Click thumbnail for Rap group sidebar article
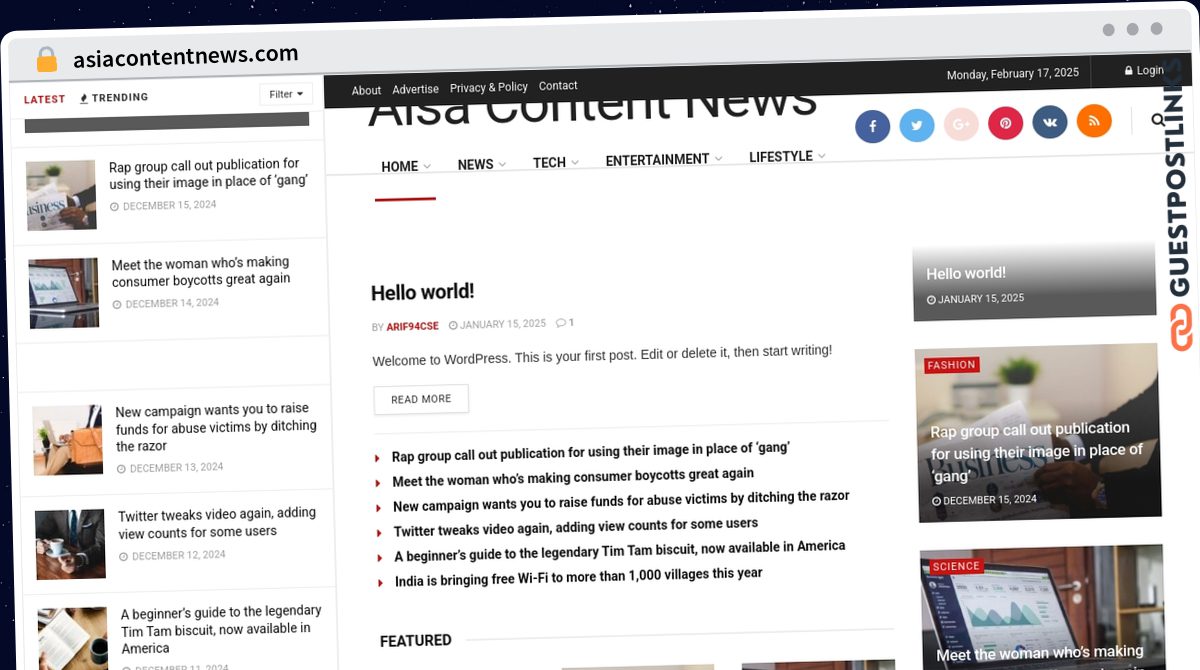 click(x=61, y=196)
